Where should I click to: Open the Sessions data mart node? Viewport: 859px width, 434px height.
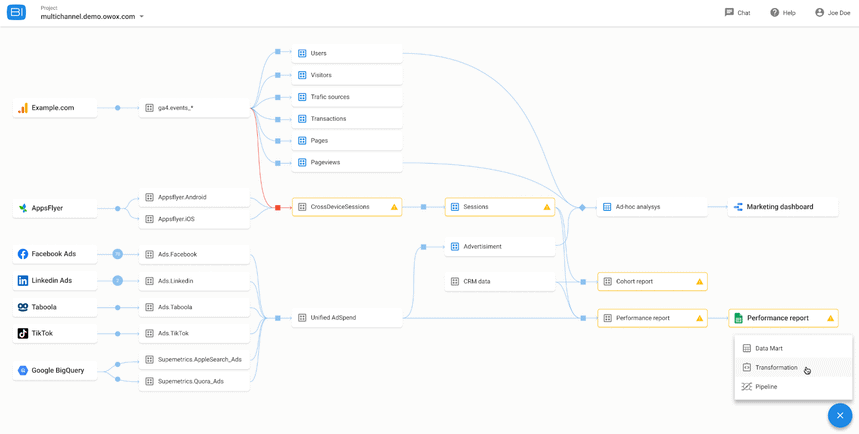click(x=500, y=207)
